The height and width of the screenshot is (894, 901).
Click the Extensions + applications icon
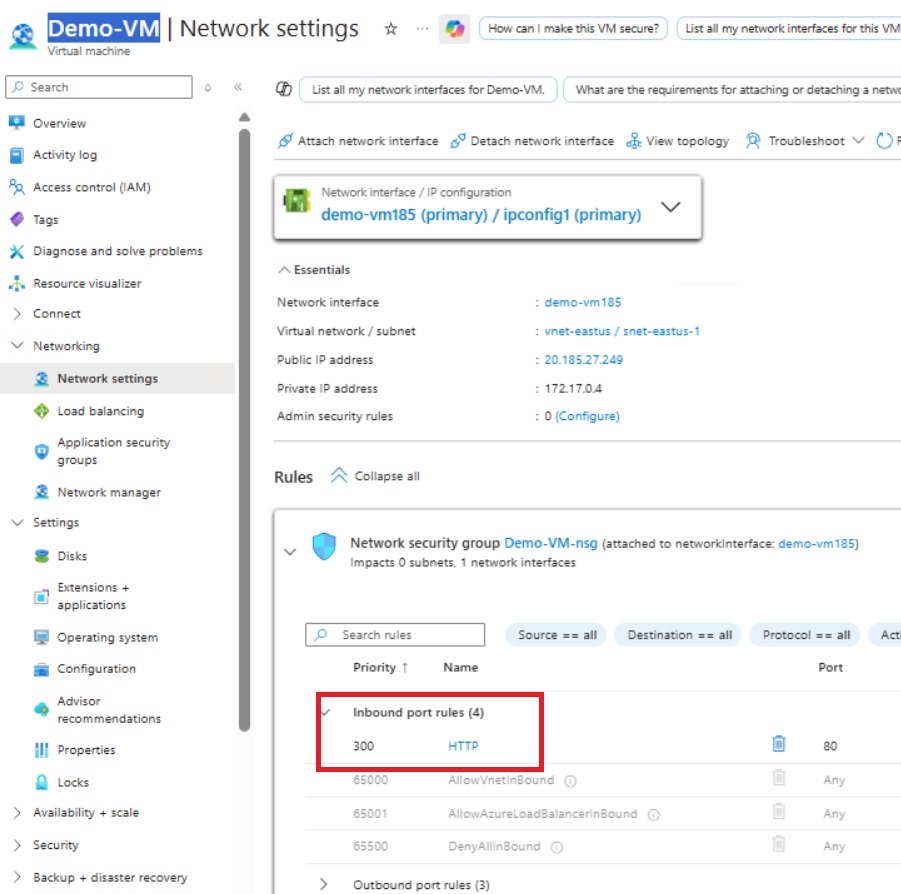(x=41, y=596)
